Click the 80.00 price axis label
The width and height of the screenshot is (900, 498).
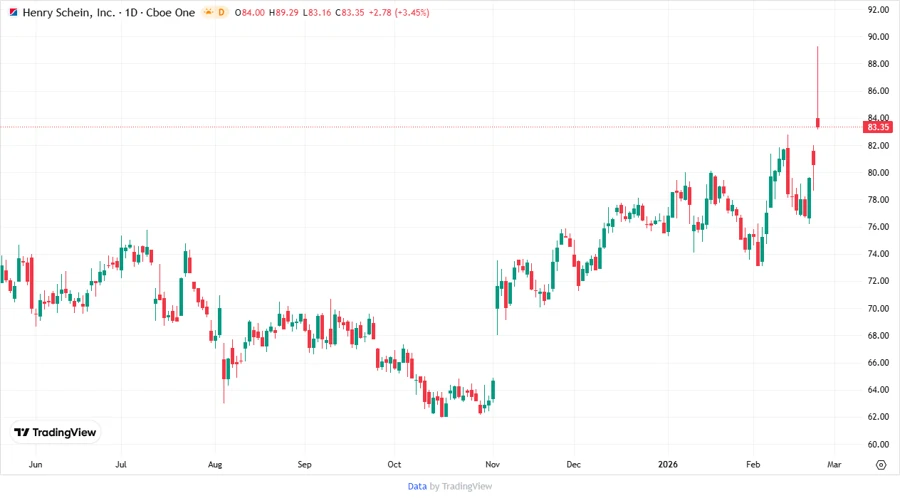pyautogui.click(x=878, y=173)
